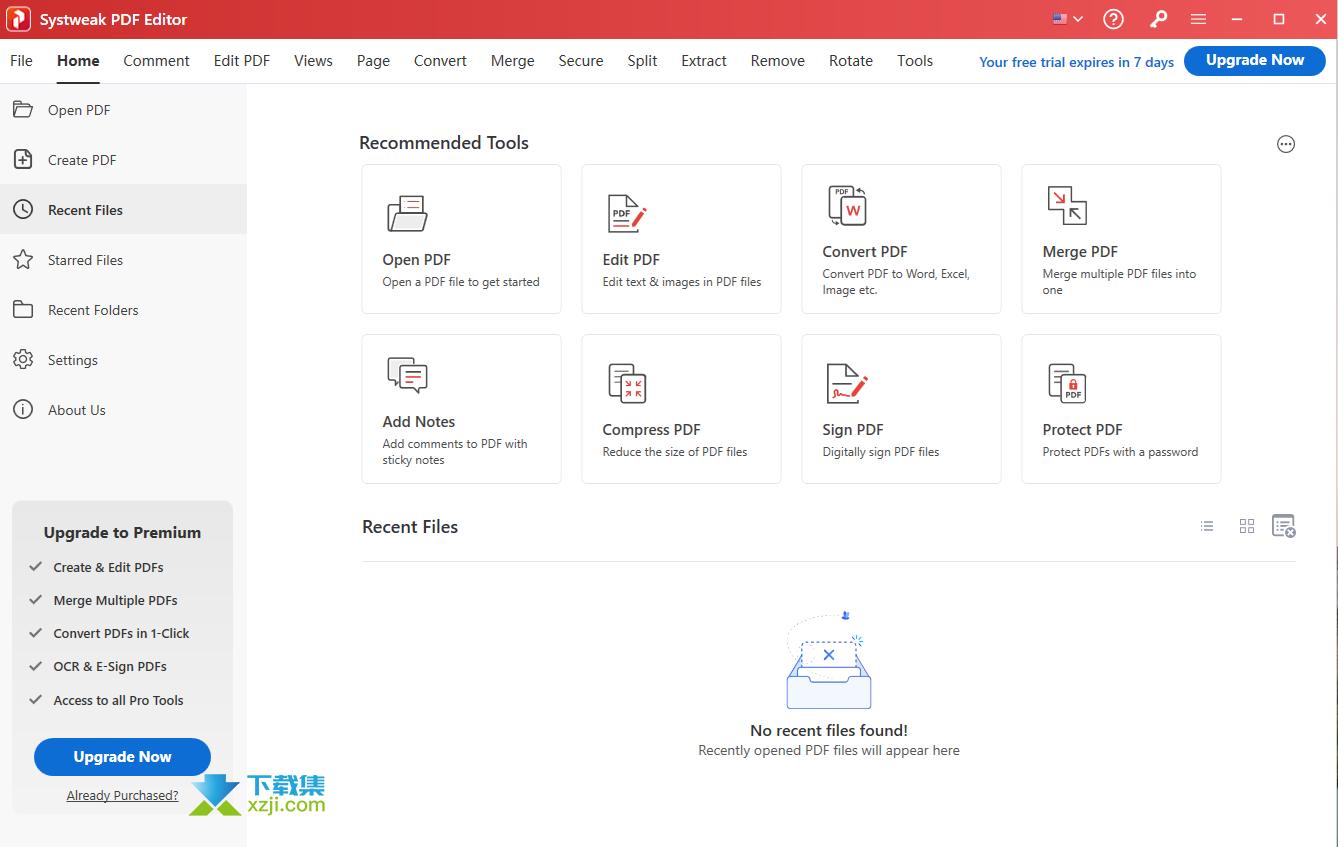Screen dimensions: 1338x847
Task: Click the About Us info icon
Action: click(23, 409)
